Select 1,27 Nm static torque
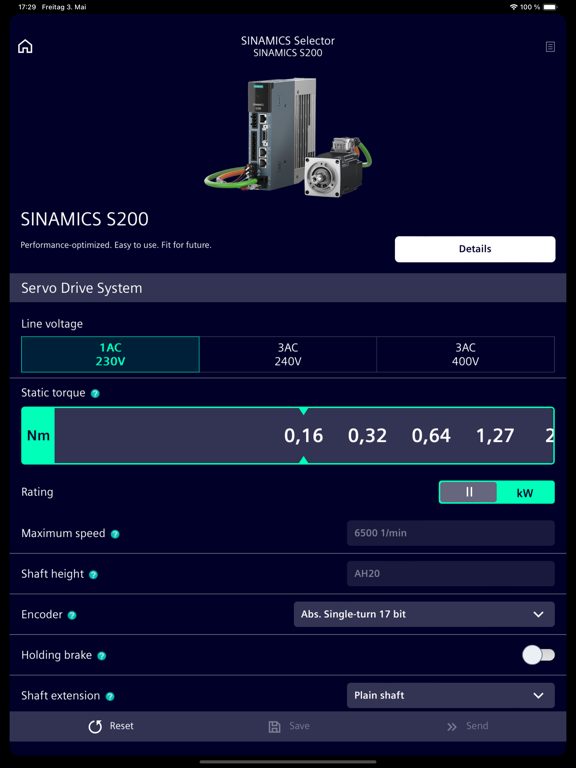The width and height of the screenshot is (576, 768). [495, 435]
